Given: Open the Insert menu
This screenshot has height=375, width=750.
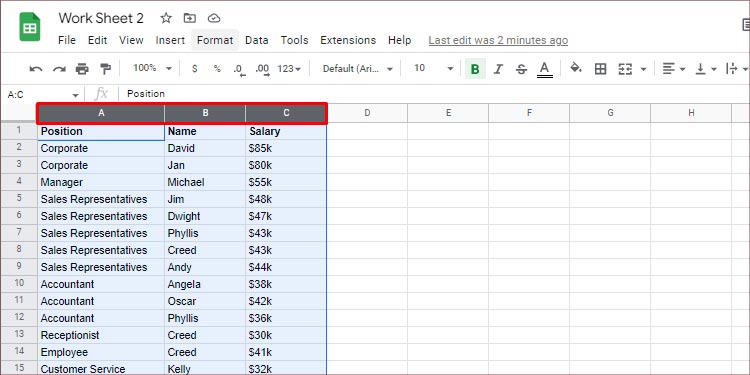Looking at the screenshot, I should [170, 40].
